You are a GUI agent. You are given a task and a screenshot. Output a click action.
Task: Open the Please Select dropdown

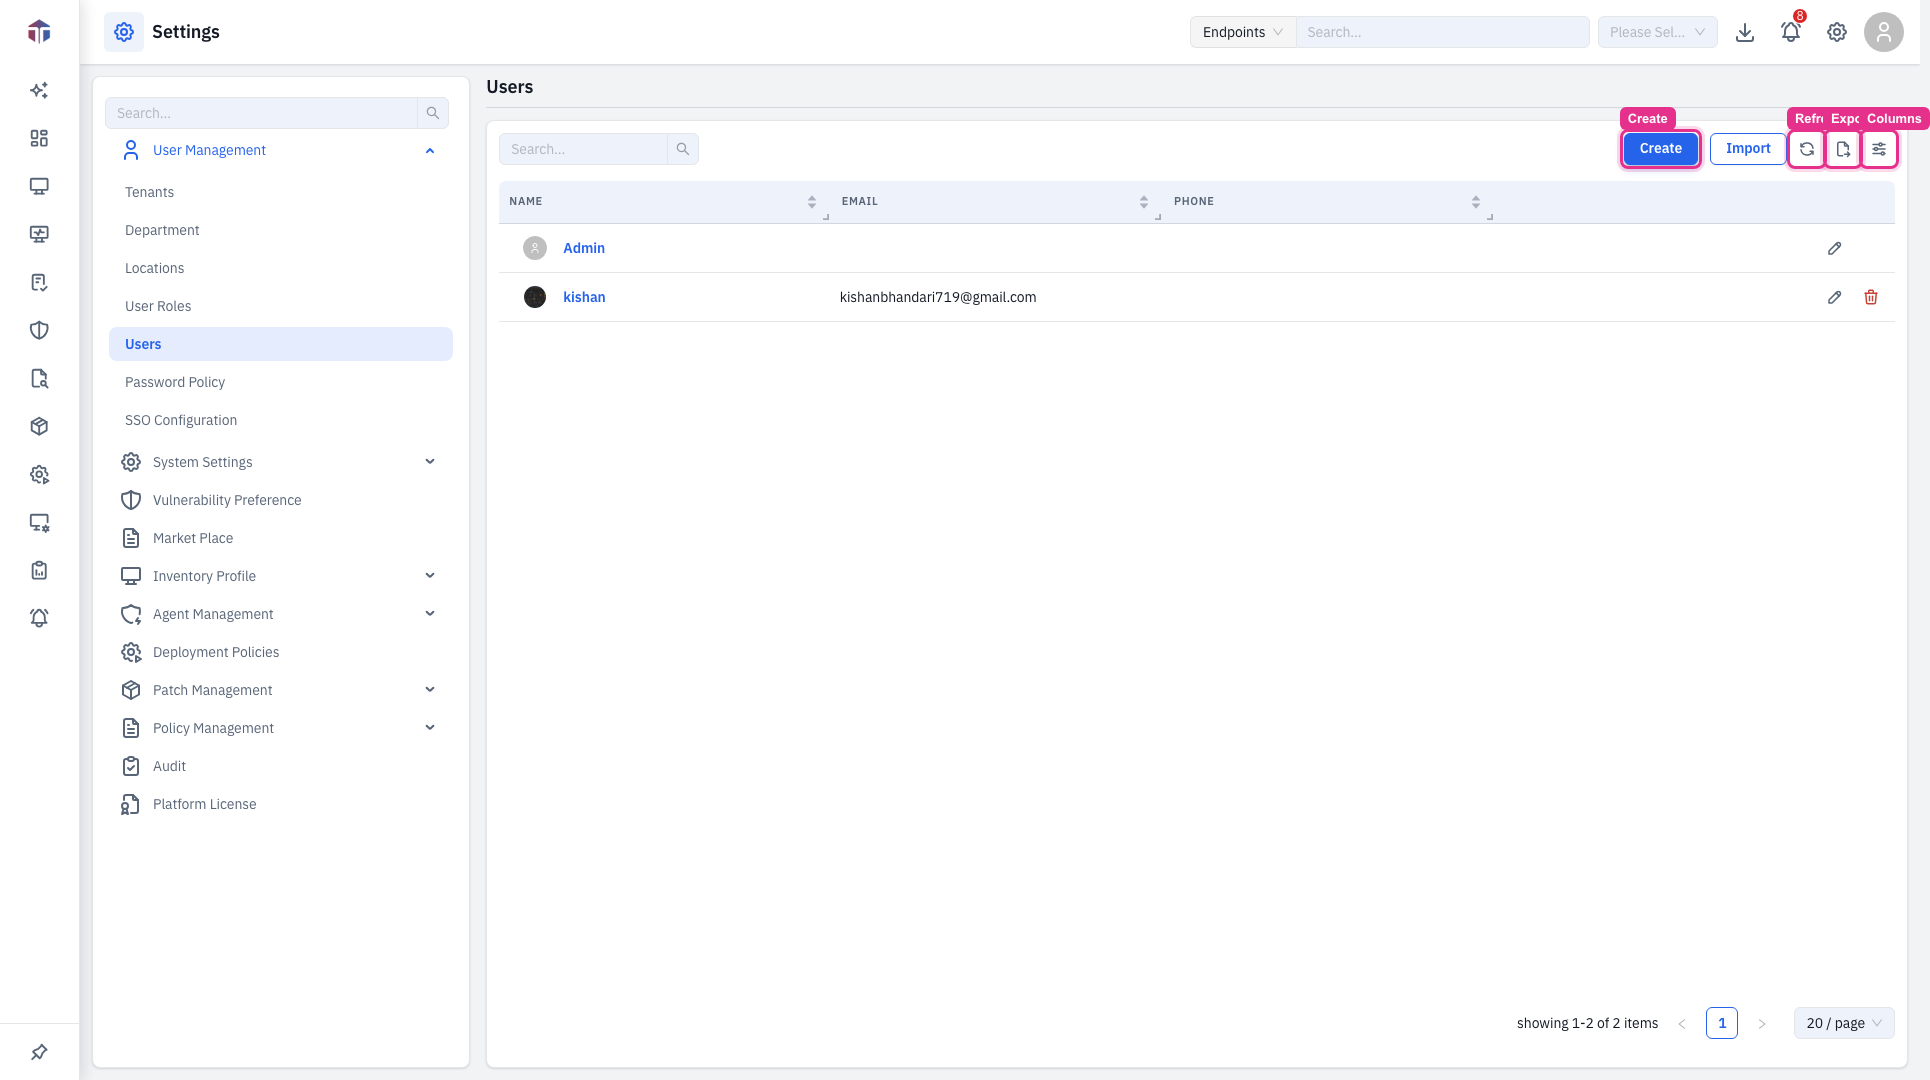[1657, 32]
